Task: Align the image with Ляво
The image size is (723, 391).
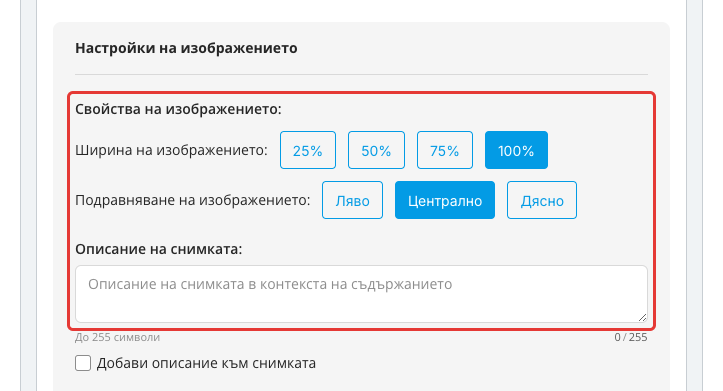Action: (352, 200)
